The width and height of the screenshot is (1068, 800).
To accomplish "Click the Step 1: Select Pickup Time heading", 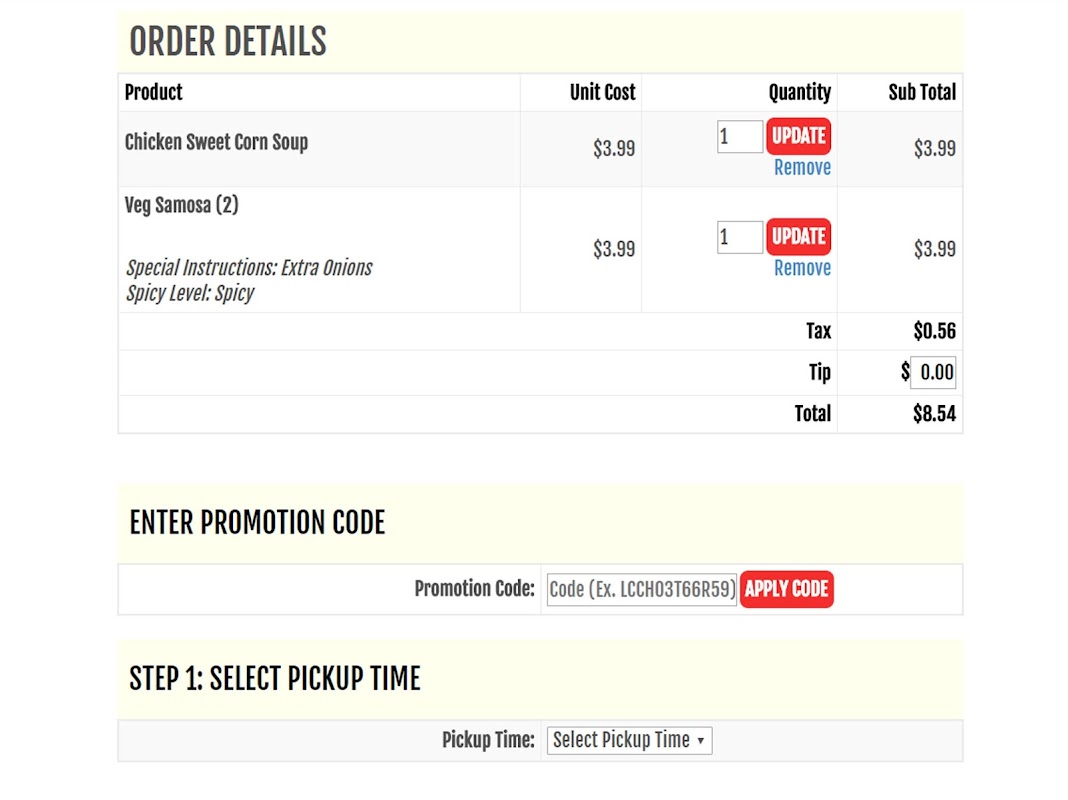I will (x=275, y=679).
